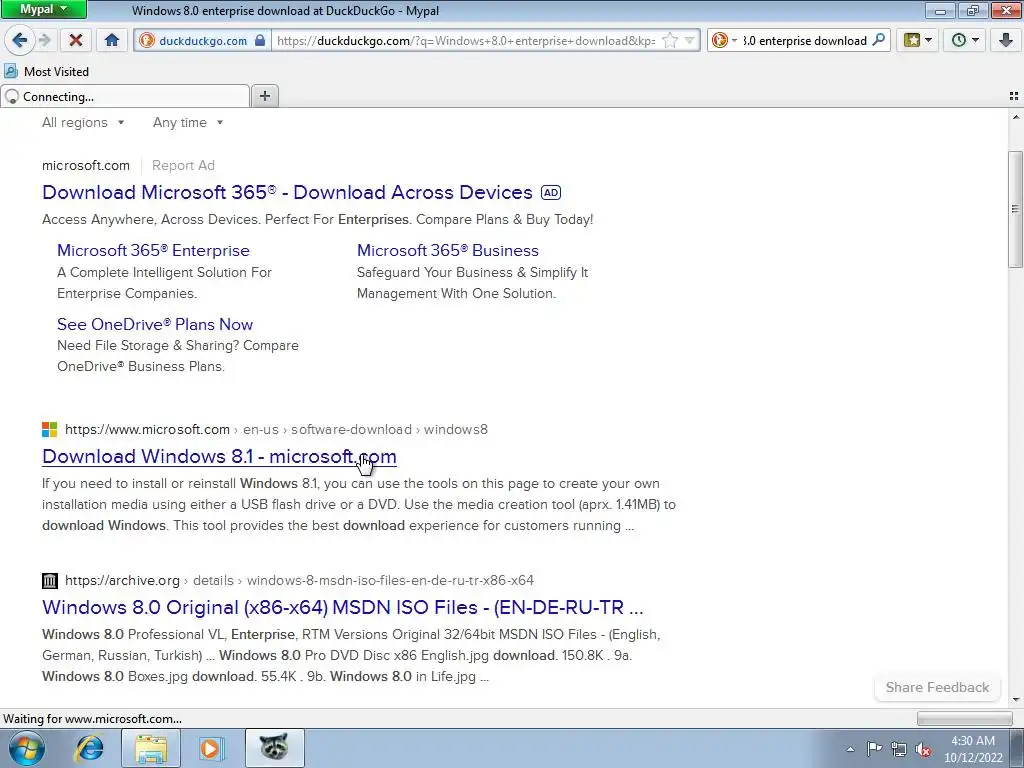The width and height of the screenshot is (1024, 768).
Task: Open Microsoft 365 Business sublink
Action: point(448,251)
